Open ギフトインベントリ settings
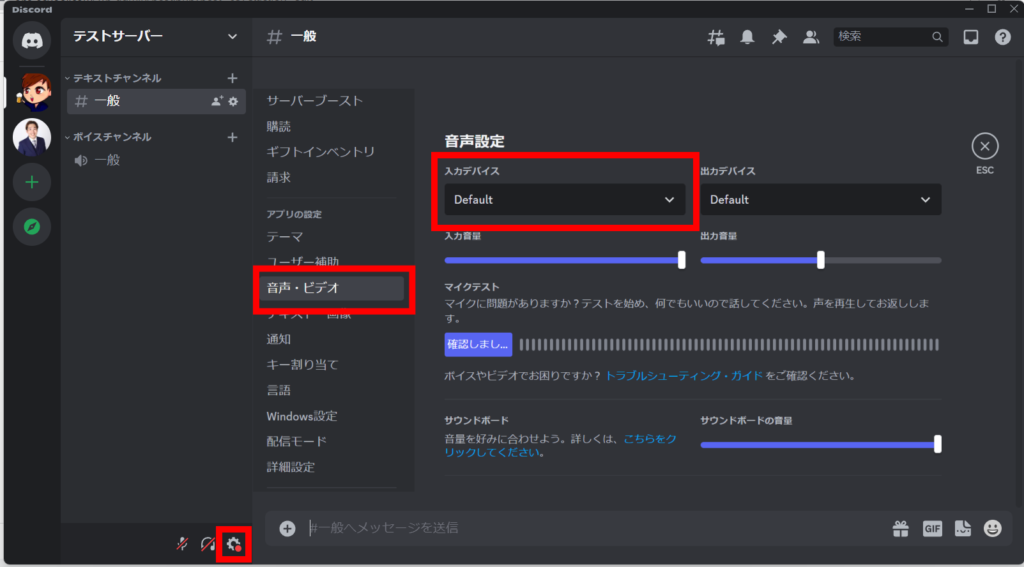1024x567 pixels. tap(321, 152)
